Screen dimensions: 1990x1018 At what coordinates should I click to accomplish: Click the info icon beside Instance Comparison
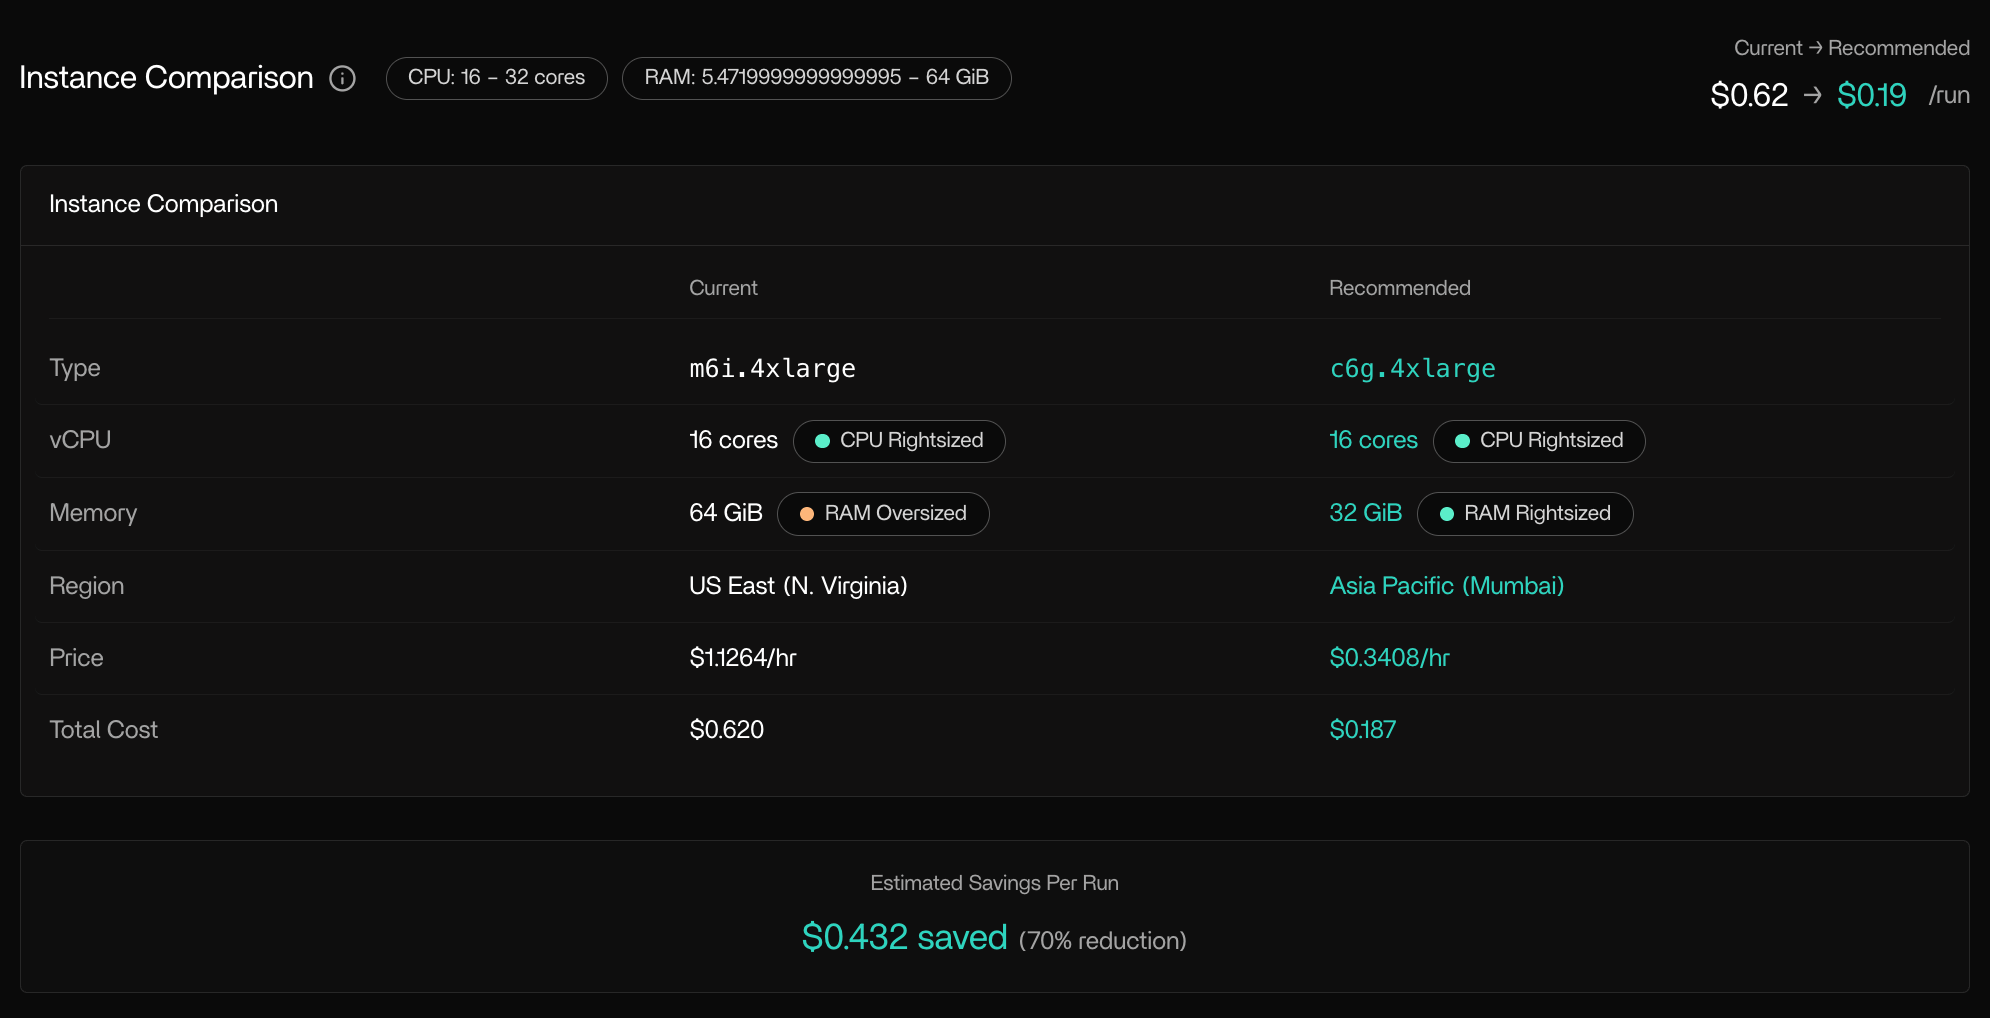342,78
